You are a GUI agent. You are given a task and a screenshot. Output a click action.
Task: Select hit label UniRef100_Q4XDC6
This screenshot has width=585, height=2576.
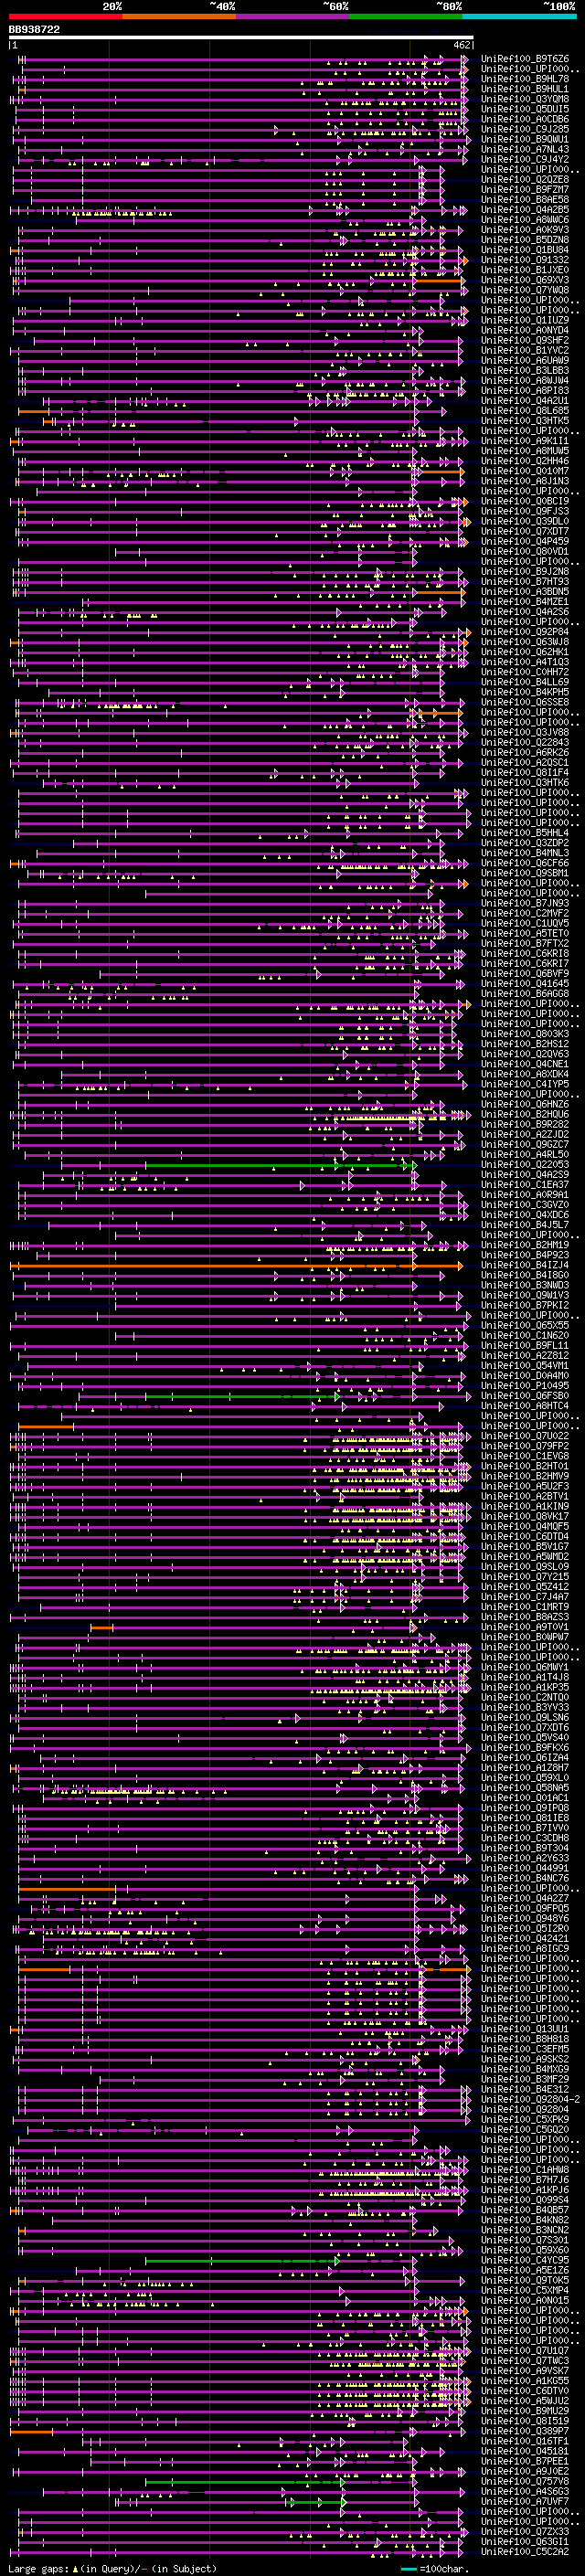pos(524,1214)
